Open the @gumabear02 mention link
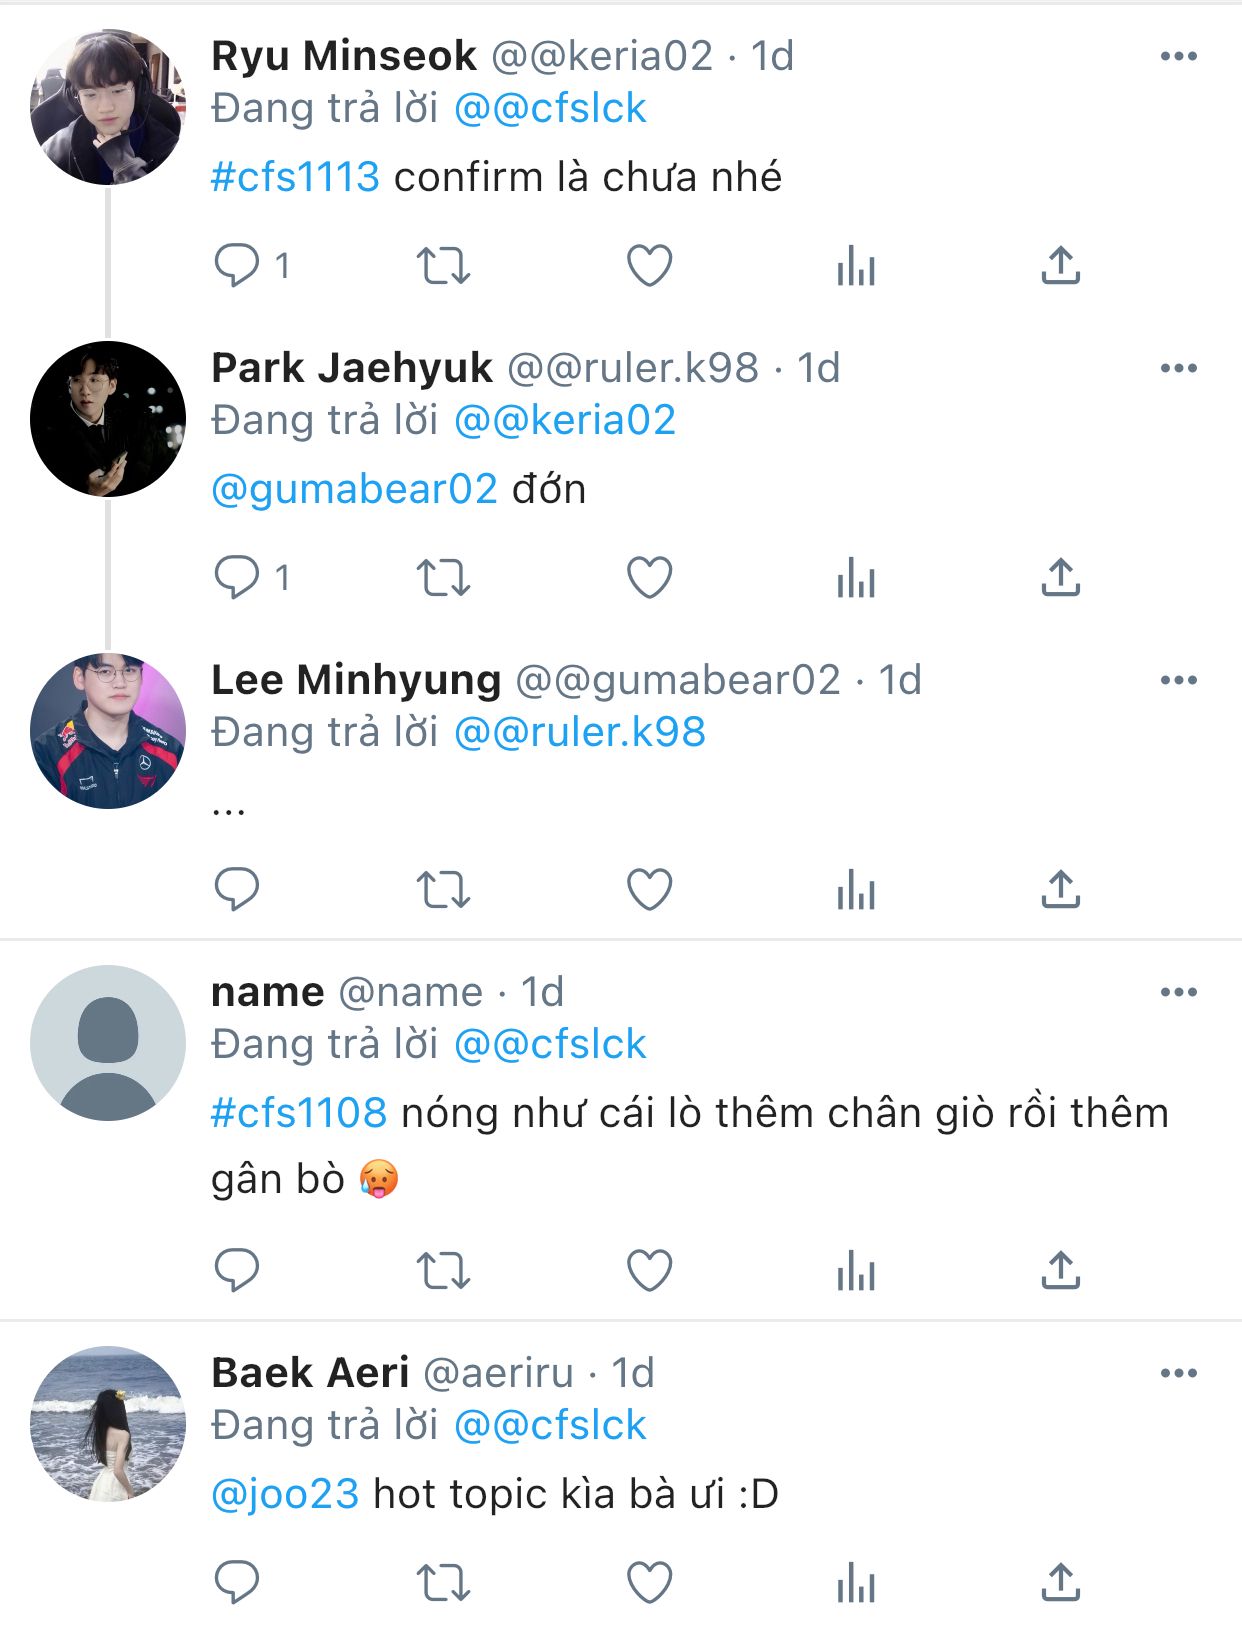 pyautogui.click(x=354, y=489)
